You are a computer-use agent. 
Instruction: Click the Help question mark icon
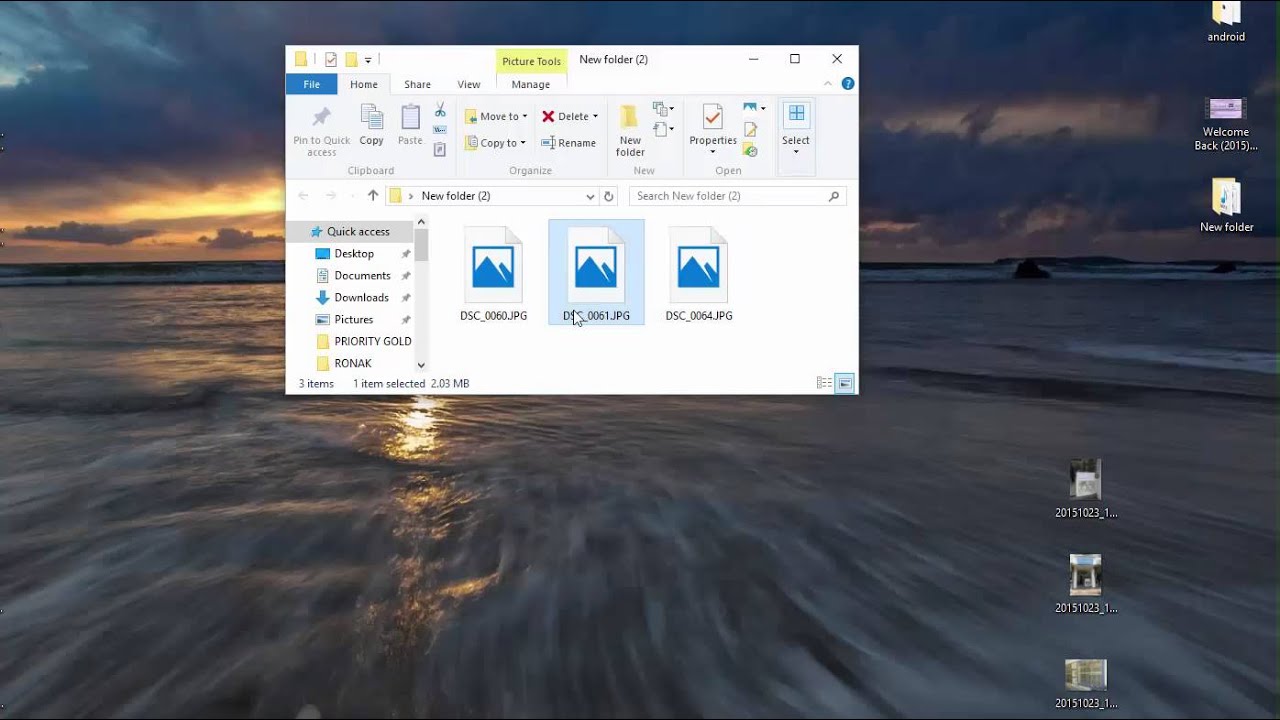[x=848, y=85]
